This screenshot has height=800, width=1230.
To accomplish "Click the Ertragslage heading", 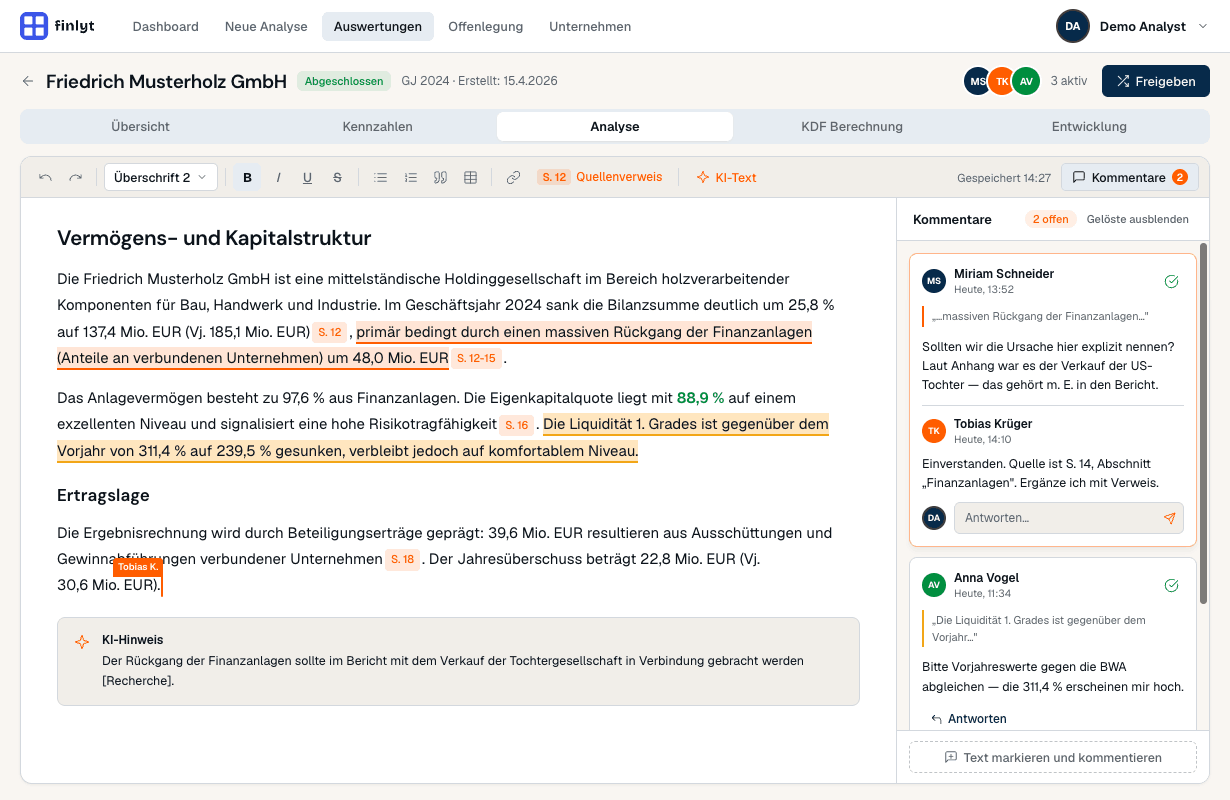I will pyautogui.click(x=103, y=495).
